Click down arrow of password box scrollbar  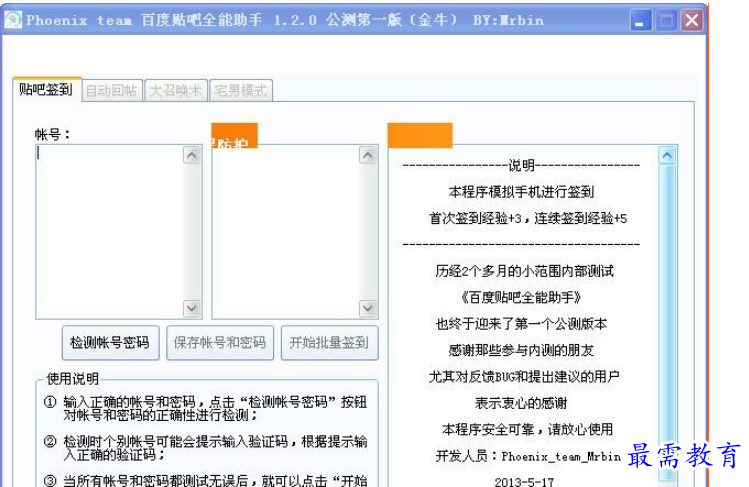click(x=367, y=308)
